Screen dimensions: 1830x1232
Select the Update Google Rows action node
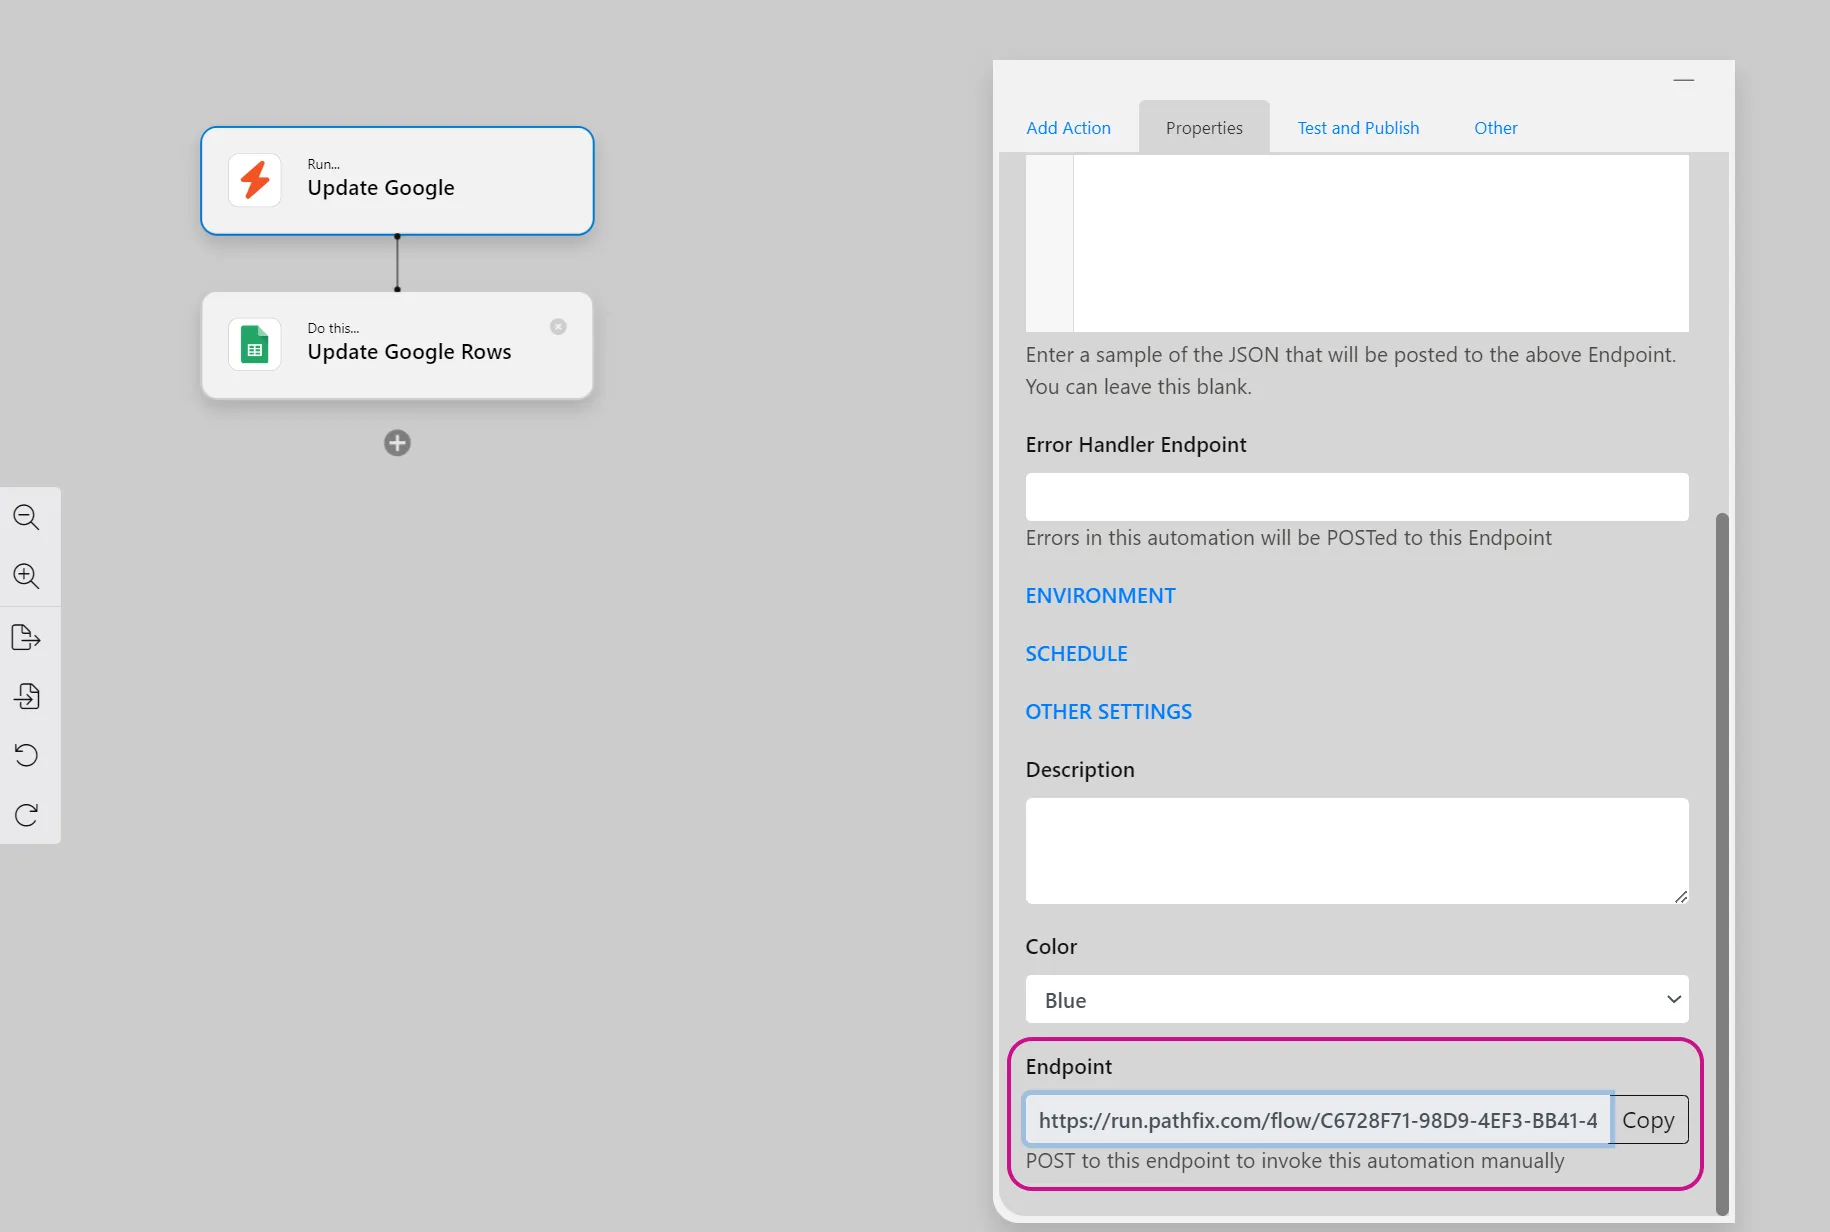(397, 345)
